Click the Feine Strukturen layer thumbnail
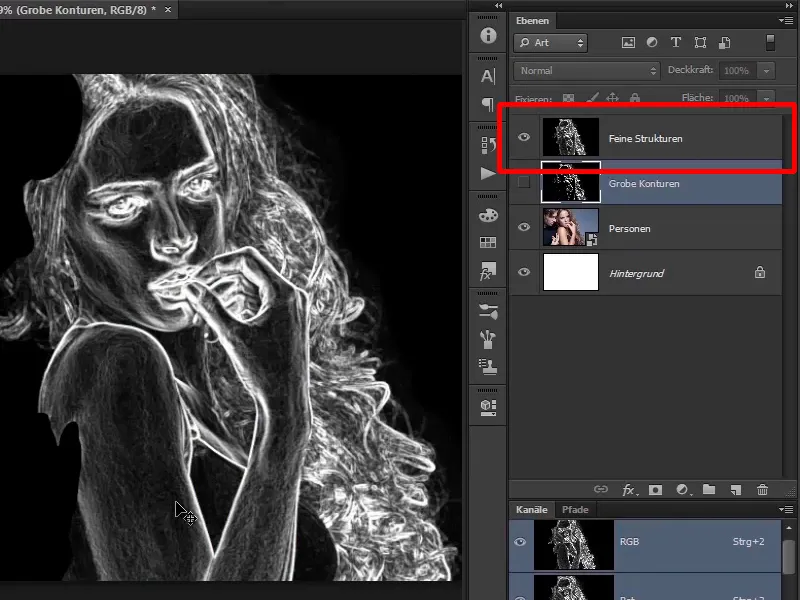This screenshot has width=800, height=600. click(x=571, y=137)
